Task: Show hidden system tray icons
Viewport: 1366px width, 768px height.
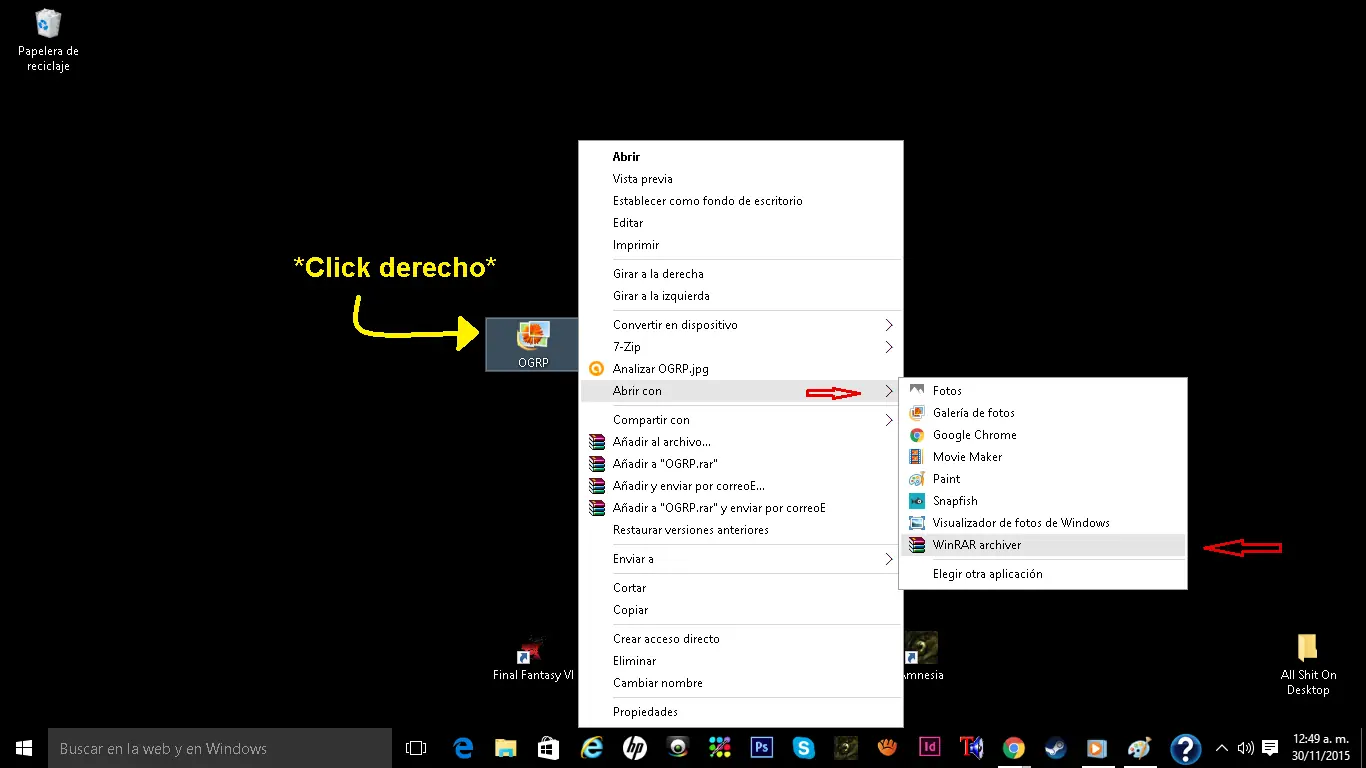Action: pyautogui.click(x=1221, y=748)
